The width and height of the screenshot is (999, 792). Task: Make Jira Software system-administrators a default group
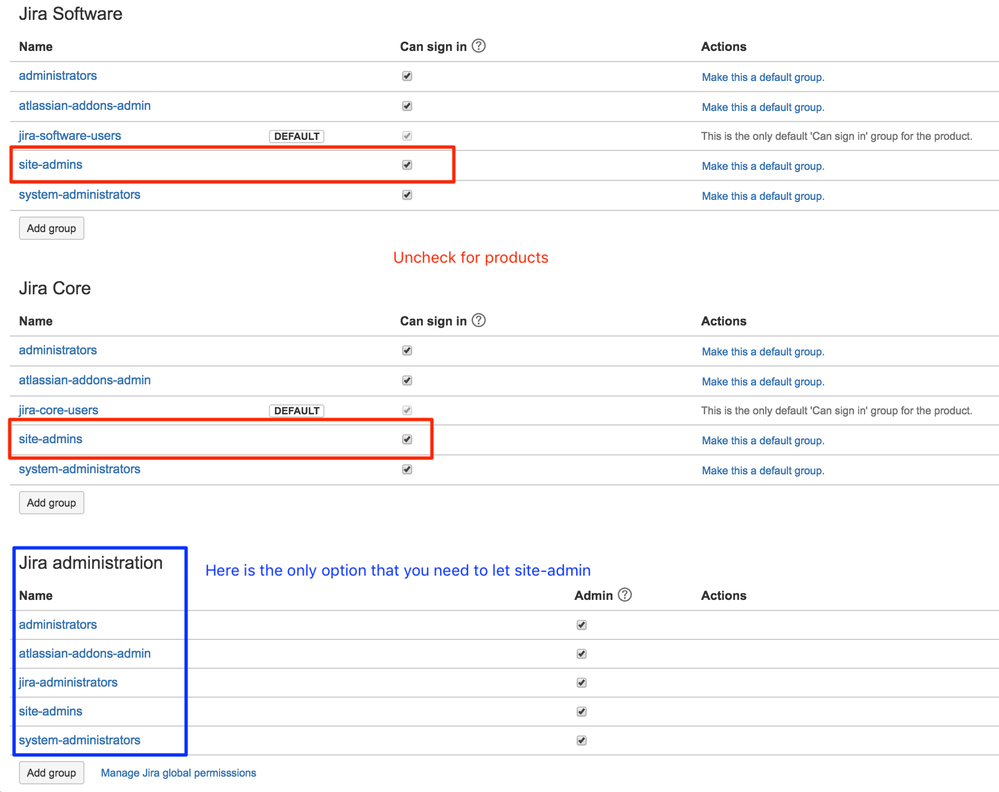(x=763, y=196)
